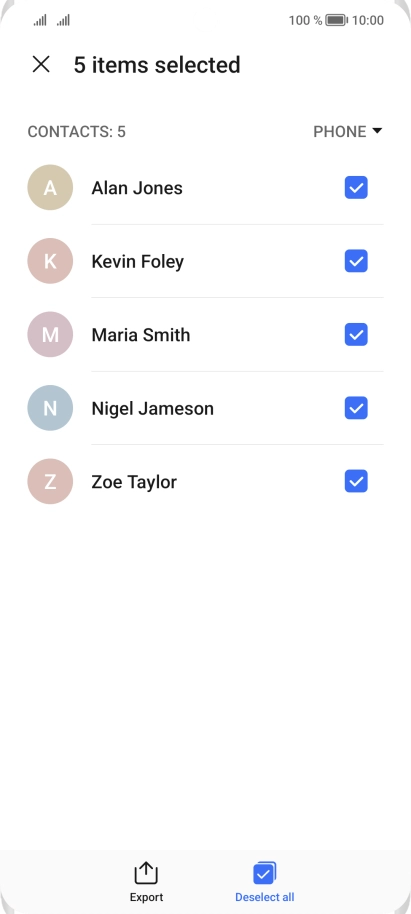Tap the Export share icon

[x=146, y=873]
